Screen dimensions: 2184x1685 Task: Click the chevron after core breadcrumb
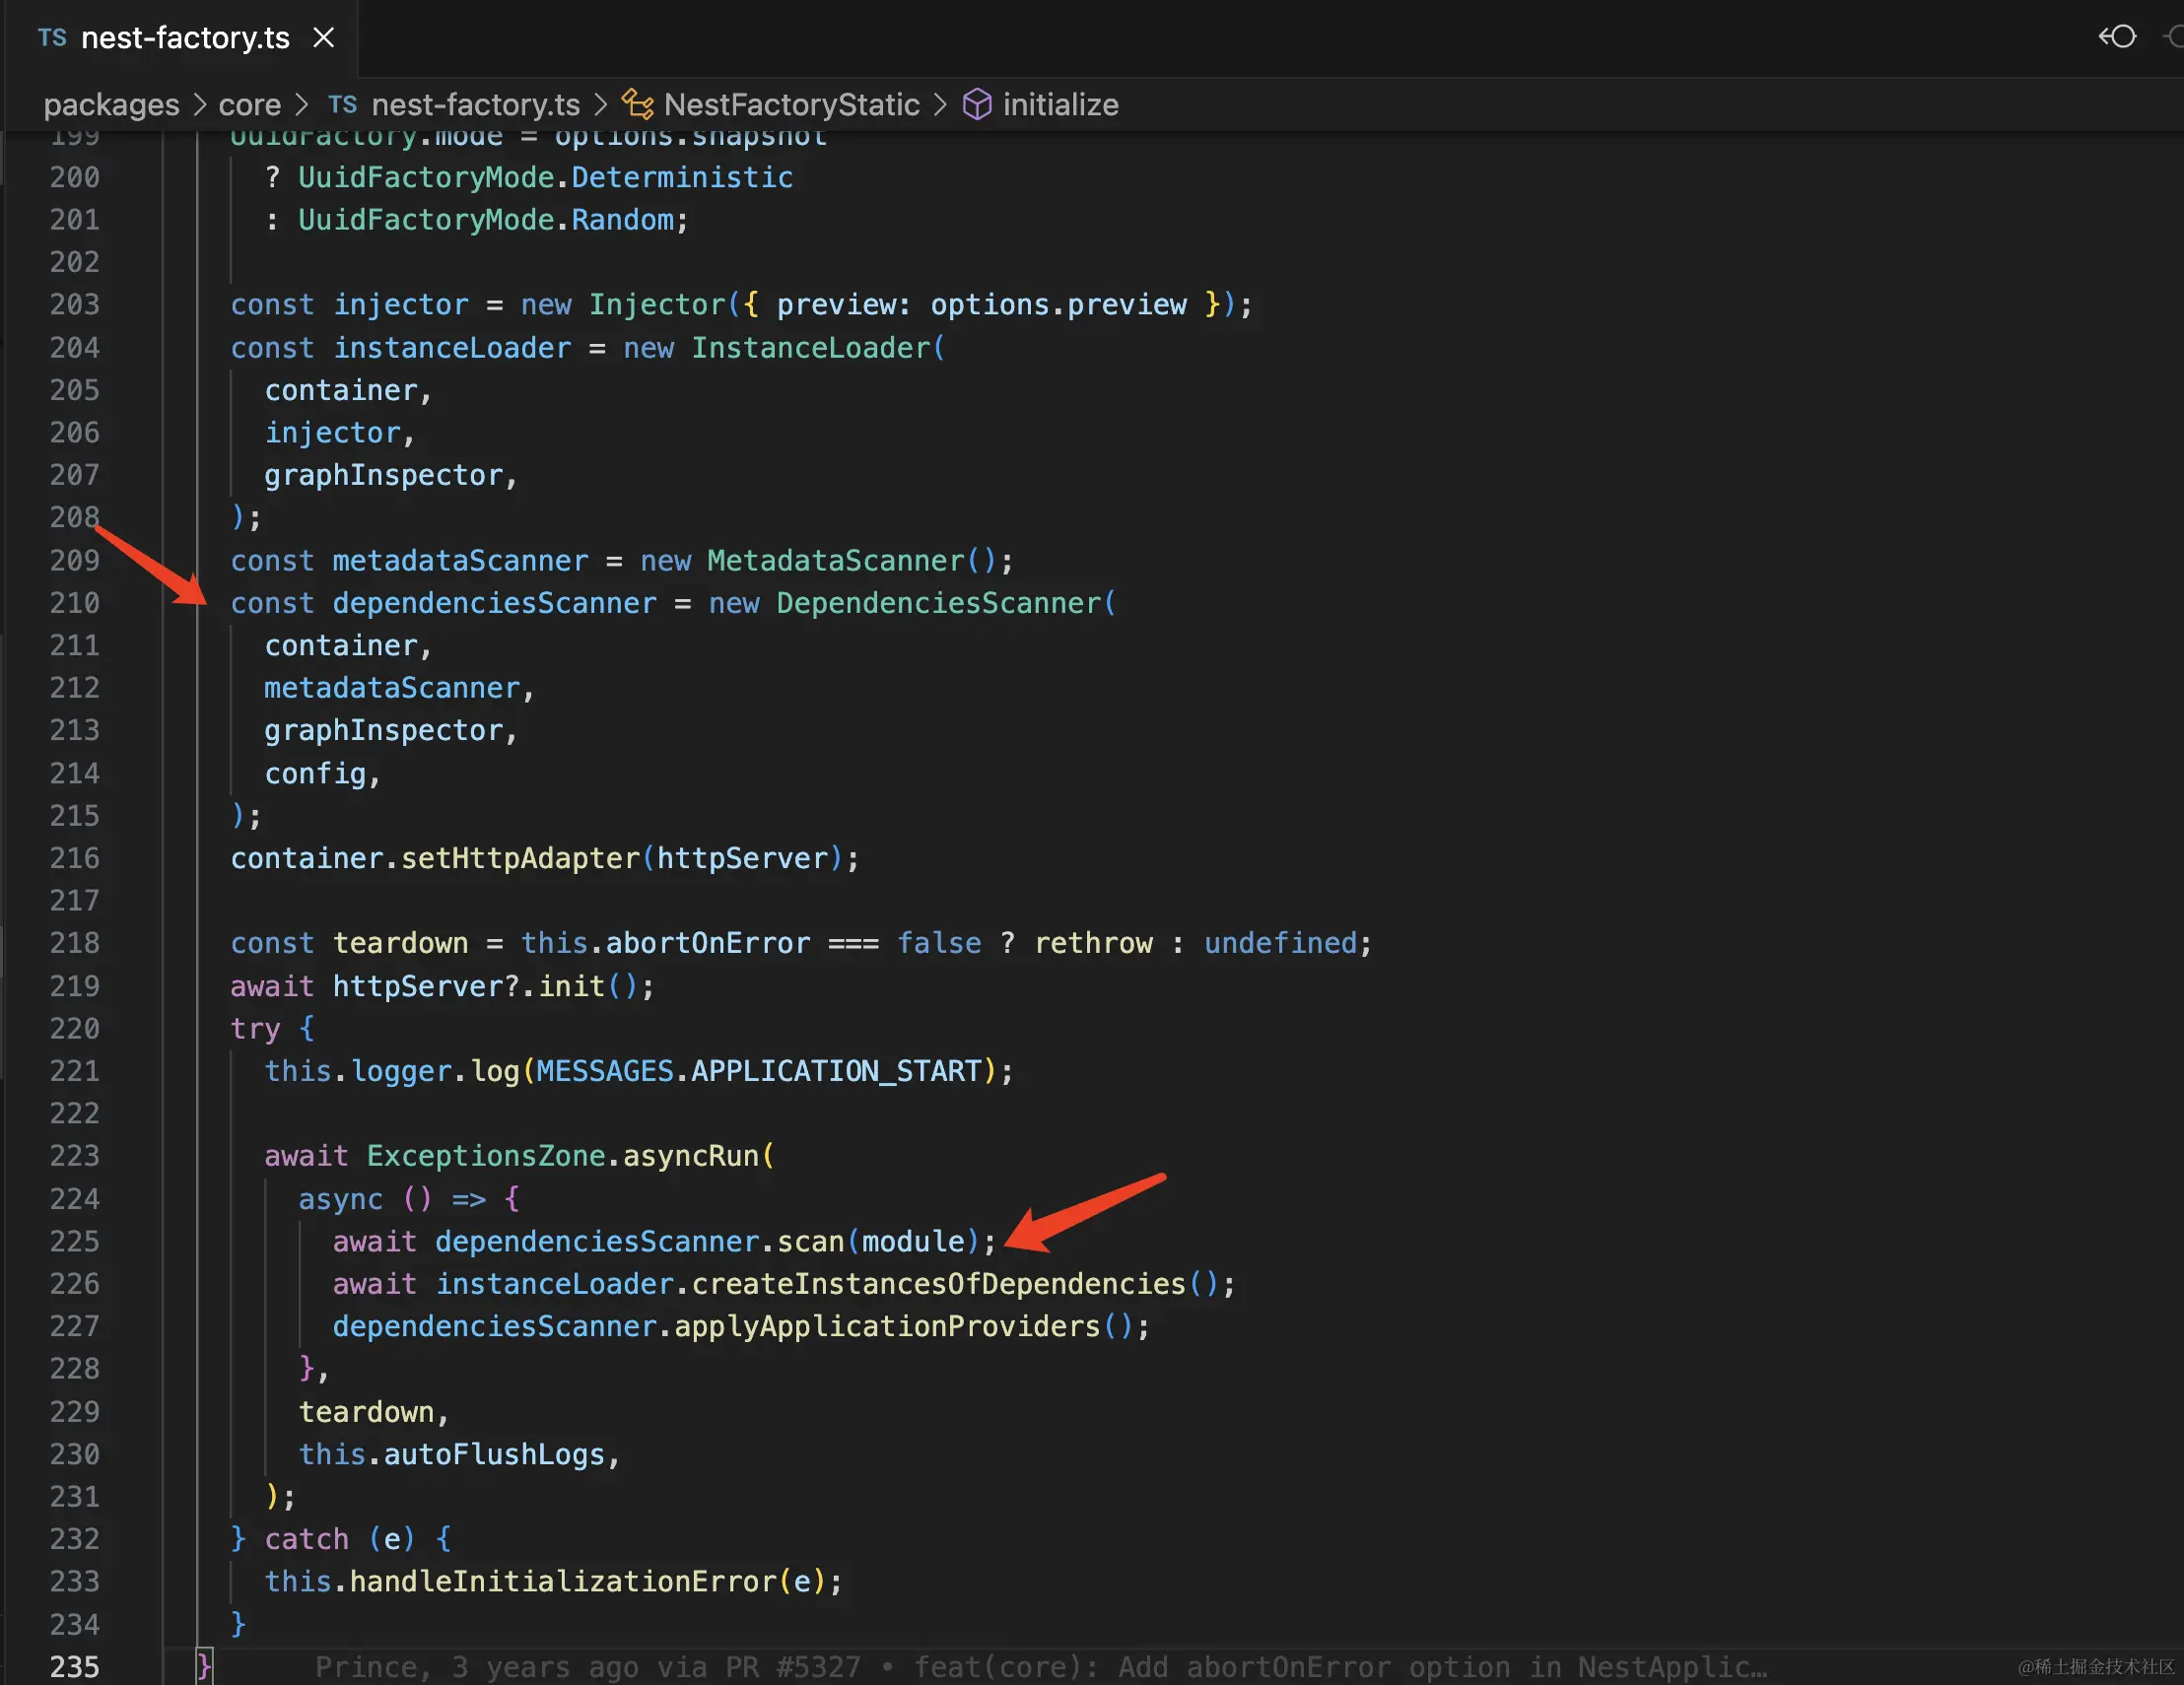click(302, 105)
